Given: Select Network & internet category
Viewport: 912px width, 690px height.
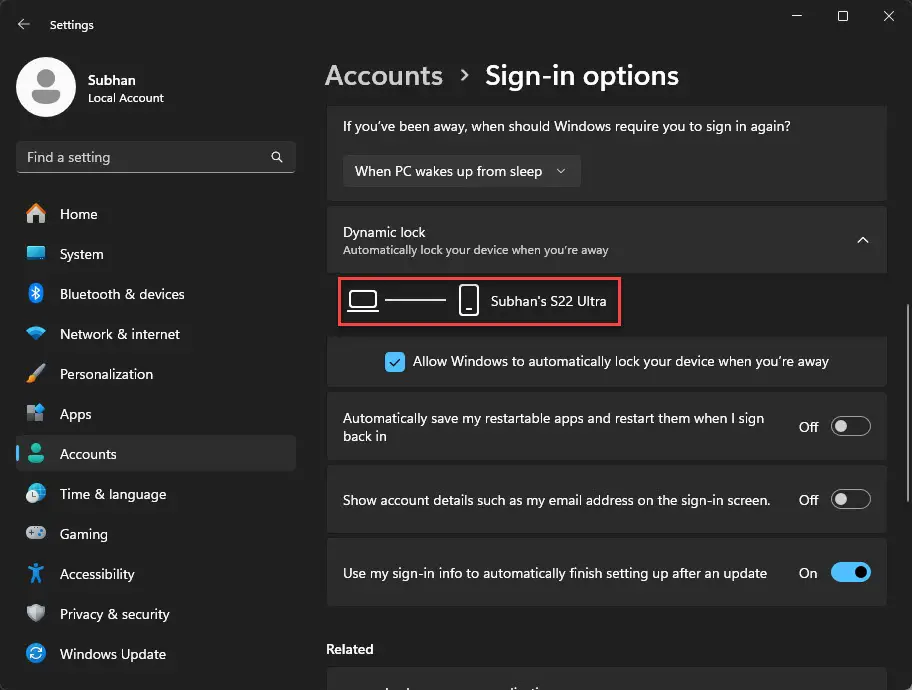Looking at the screenshot, I should pos(156,334).
